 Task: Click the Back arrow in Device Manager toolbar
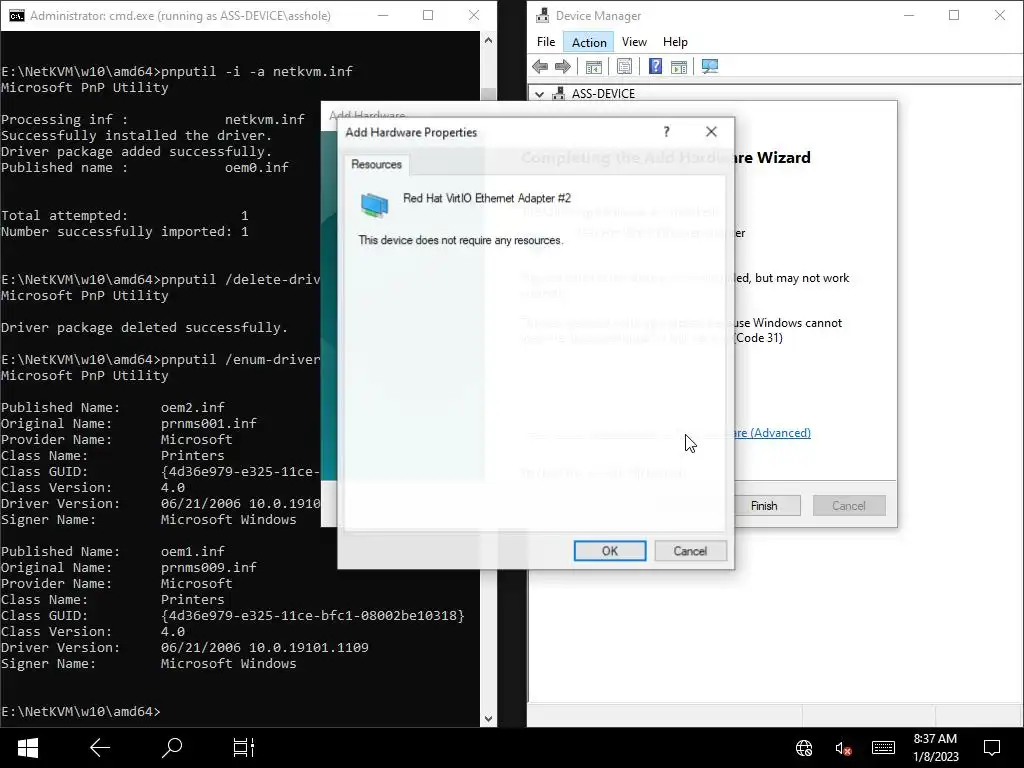coord(540,67)
